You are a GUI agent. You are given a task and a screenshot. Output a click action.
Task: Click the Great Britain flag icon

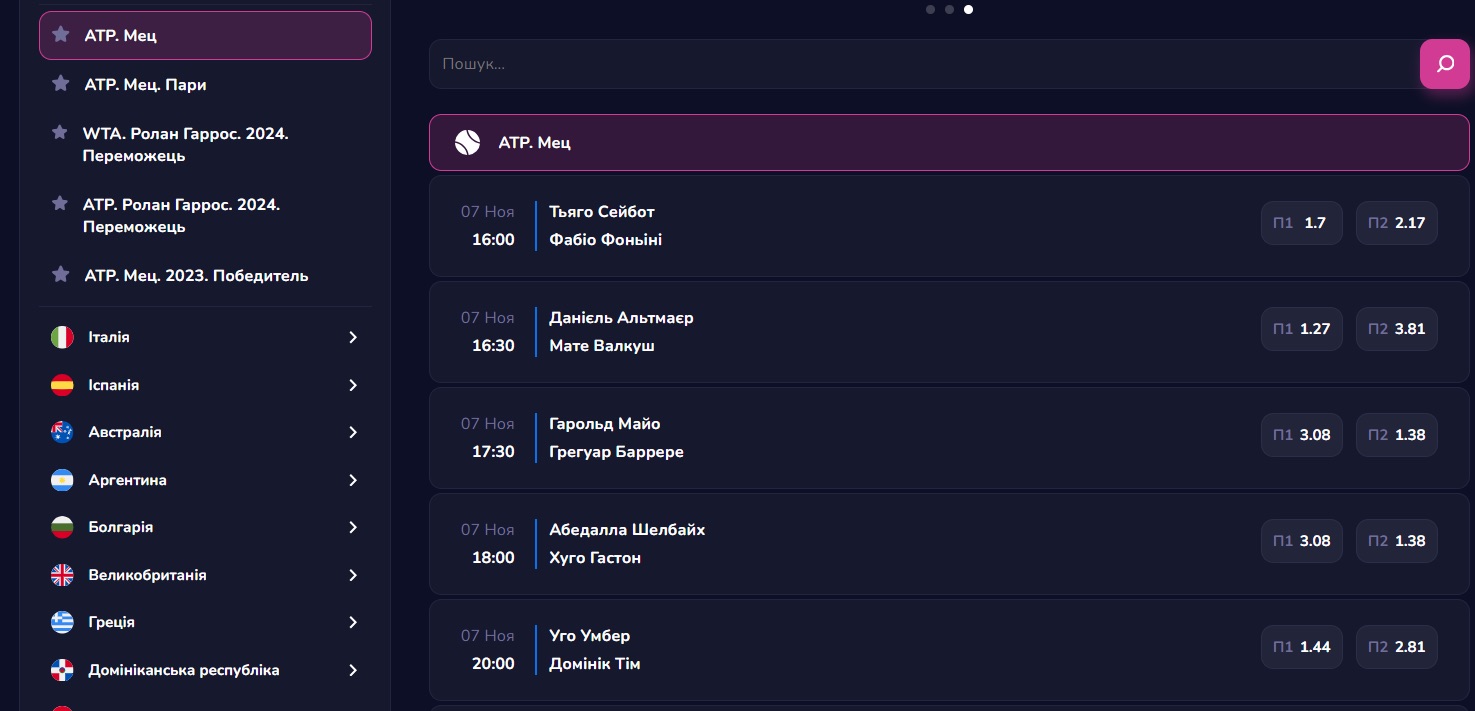pyautogui.click(x=62, y=575)
